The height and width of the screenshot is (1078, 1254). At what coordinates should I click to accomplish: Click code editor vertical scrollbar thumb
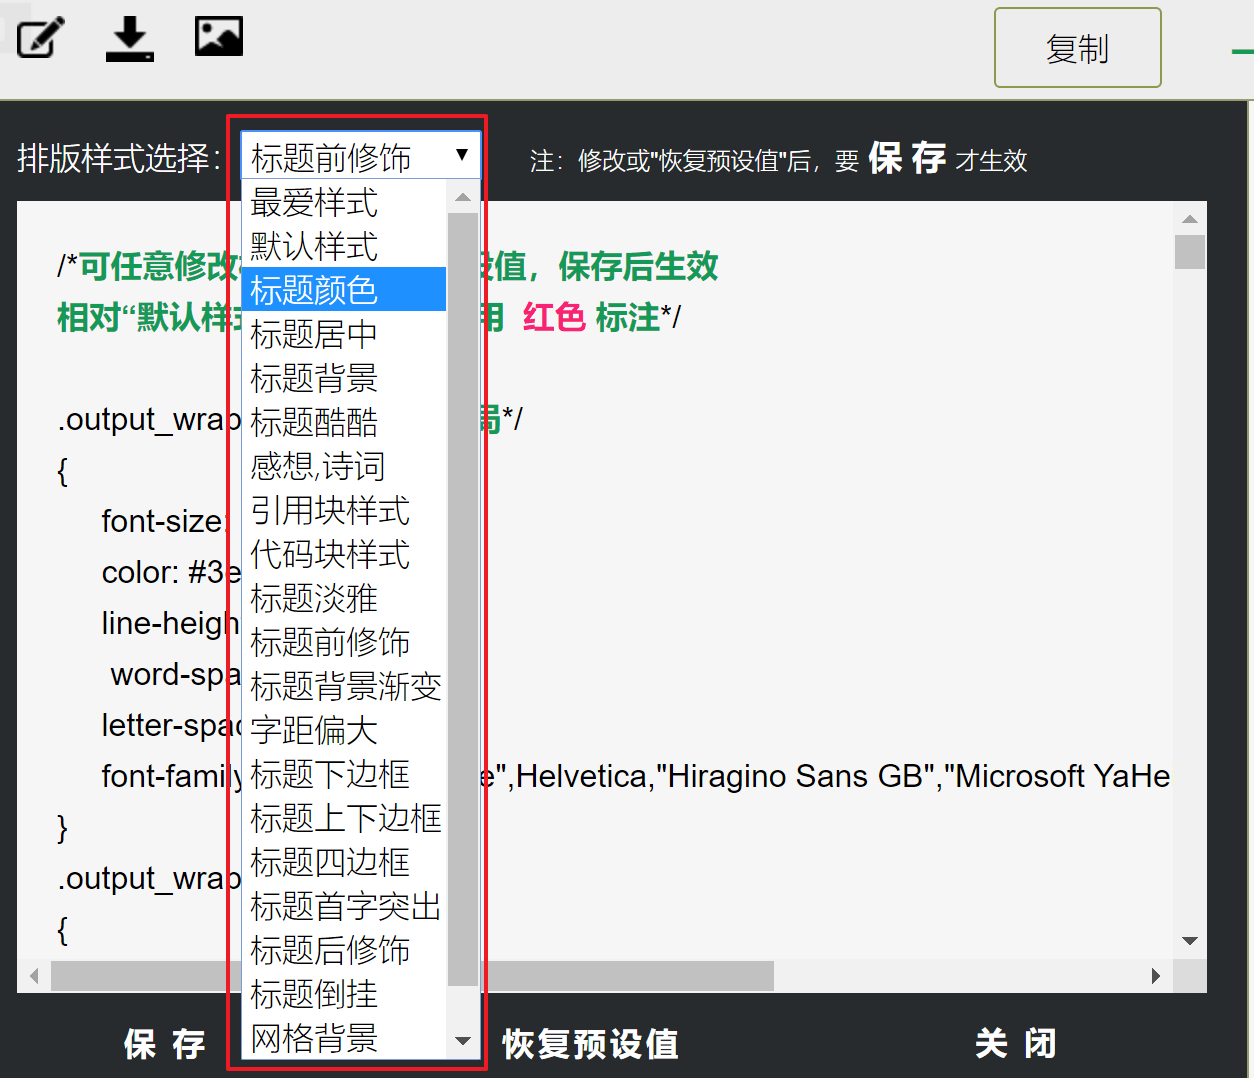pyautogui.click(x=1190, y=252)
